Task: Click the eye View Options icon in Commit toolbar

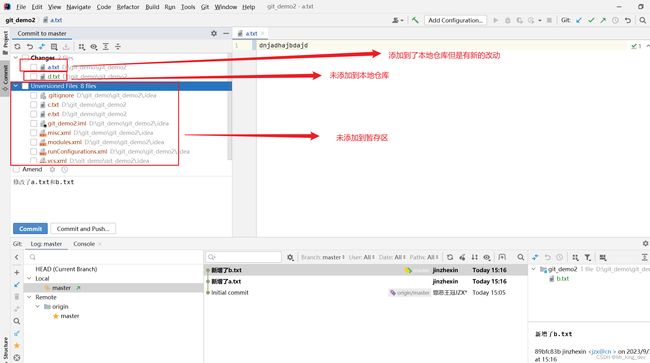Action: point(94,47)
